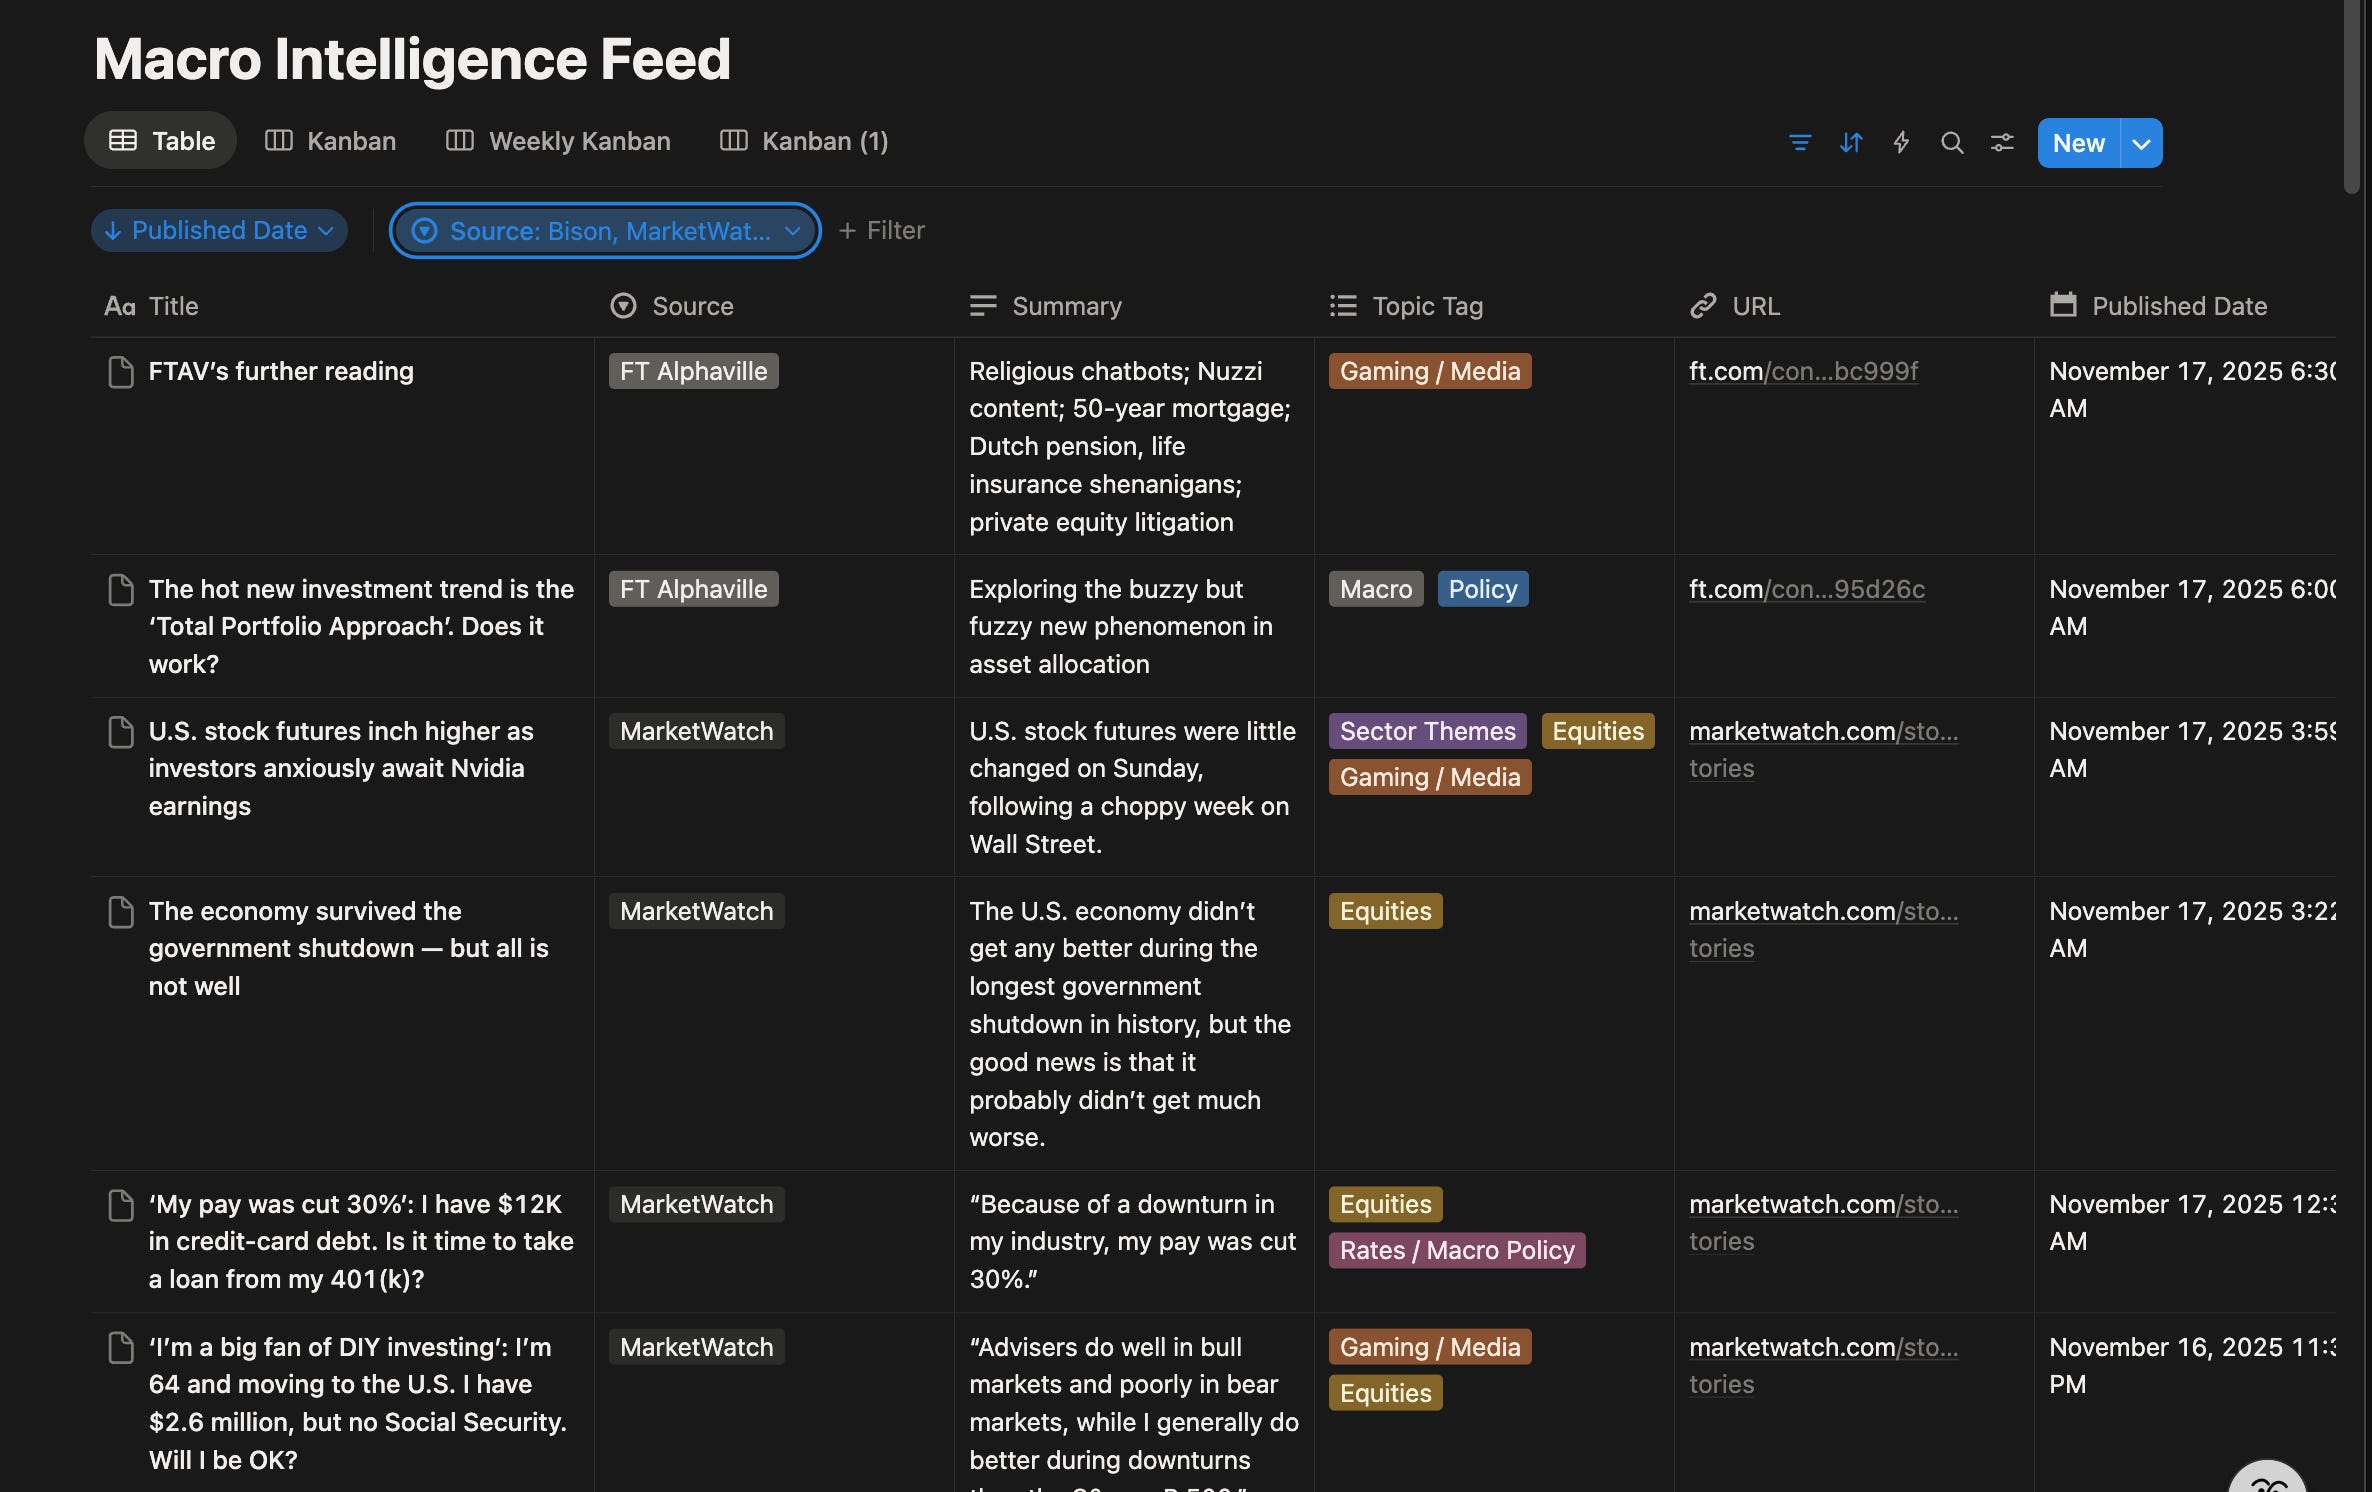
Task: Click the link icon on the URL column header
Action: click(x=1704, y=306)
